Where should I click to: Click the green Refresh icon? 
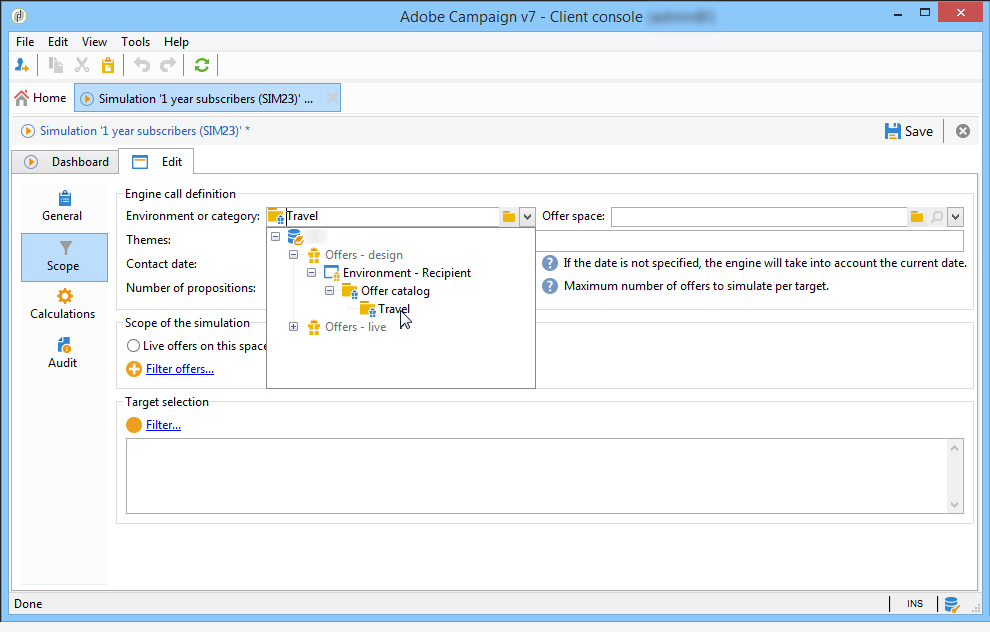(201, 65)
